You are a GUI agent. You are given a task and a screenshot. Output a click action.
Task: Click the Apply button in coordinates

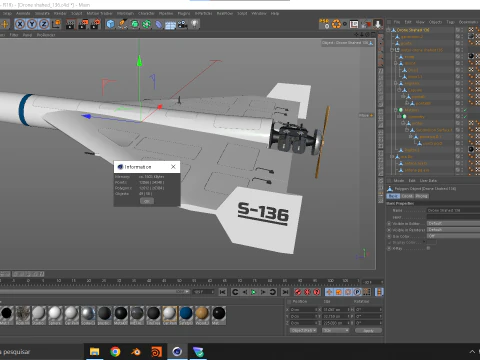coord(368,331)
